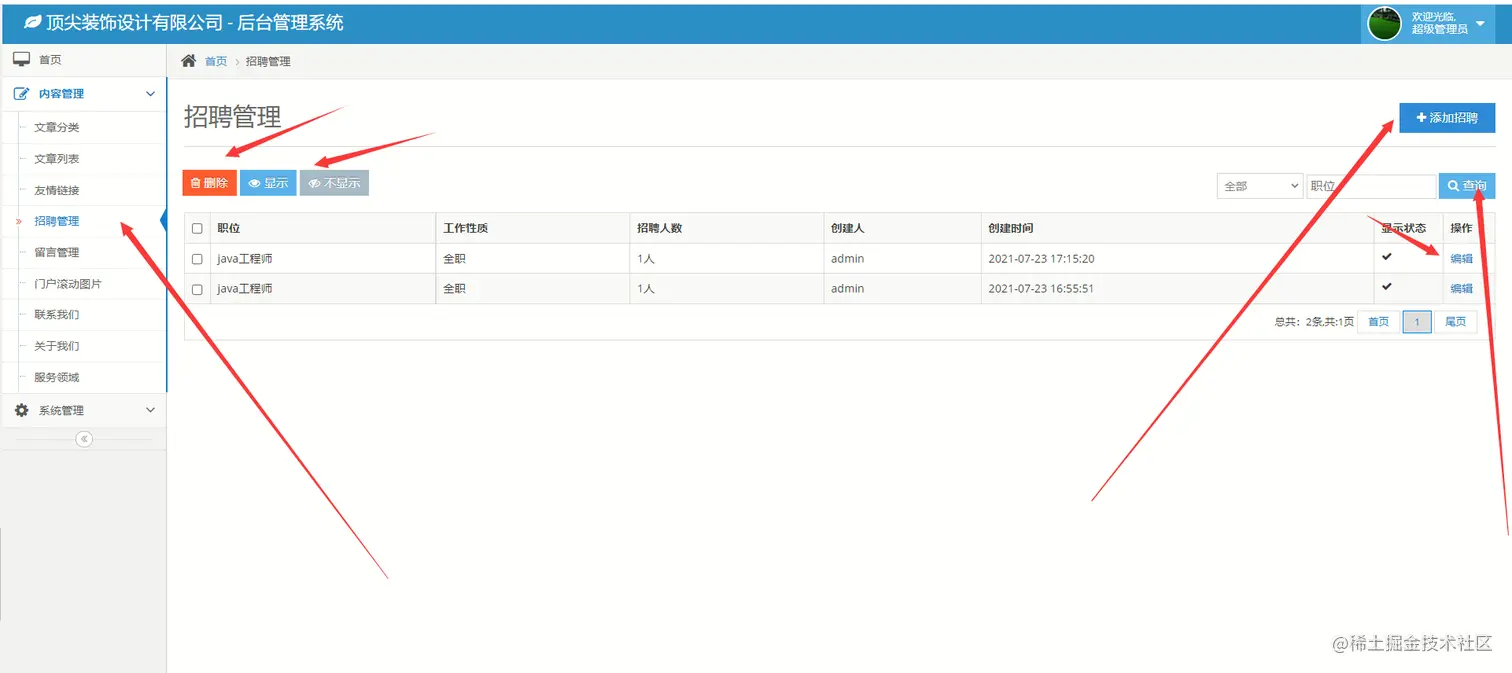The height and width of the screenshot is (673, 1512).
Task: Go to 尾页 in pagination
Action: (1455, 322)
